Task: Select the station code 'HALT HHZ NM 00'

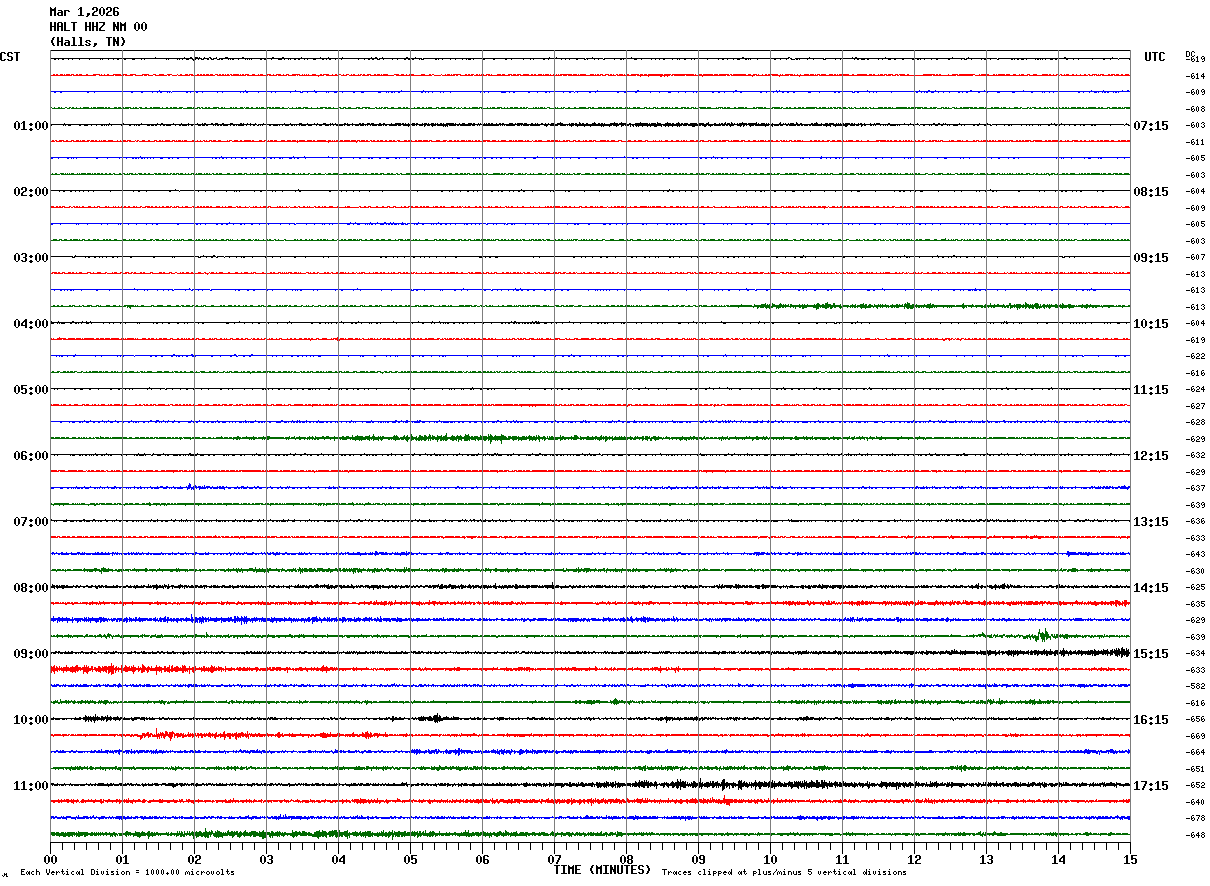Action: click(98, 27)
